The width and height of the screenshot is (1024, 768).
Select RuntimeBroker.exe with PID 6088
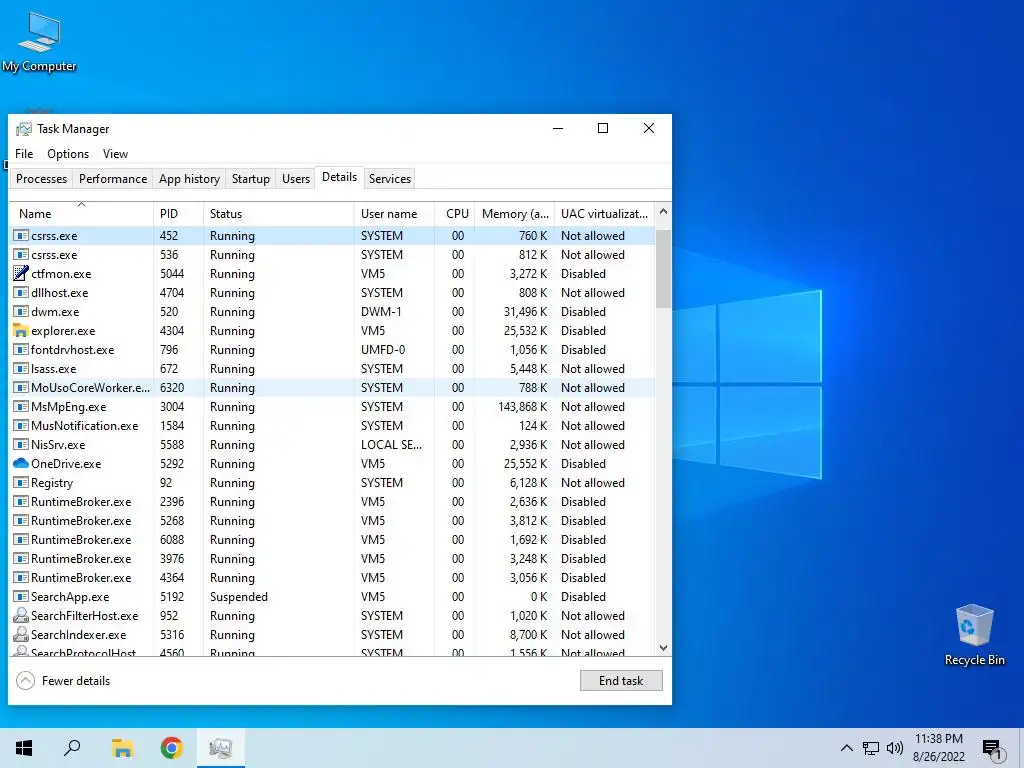(332, 539)
